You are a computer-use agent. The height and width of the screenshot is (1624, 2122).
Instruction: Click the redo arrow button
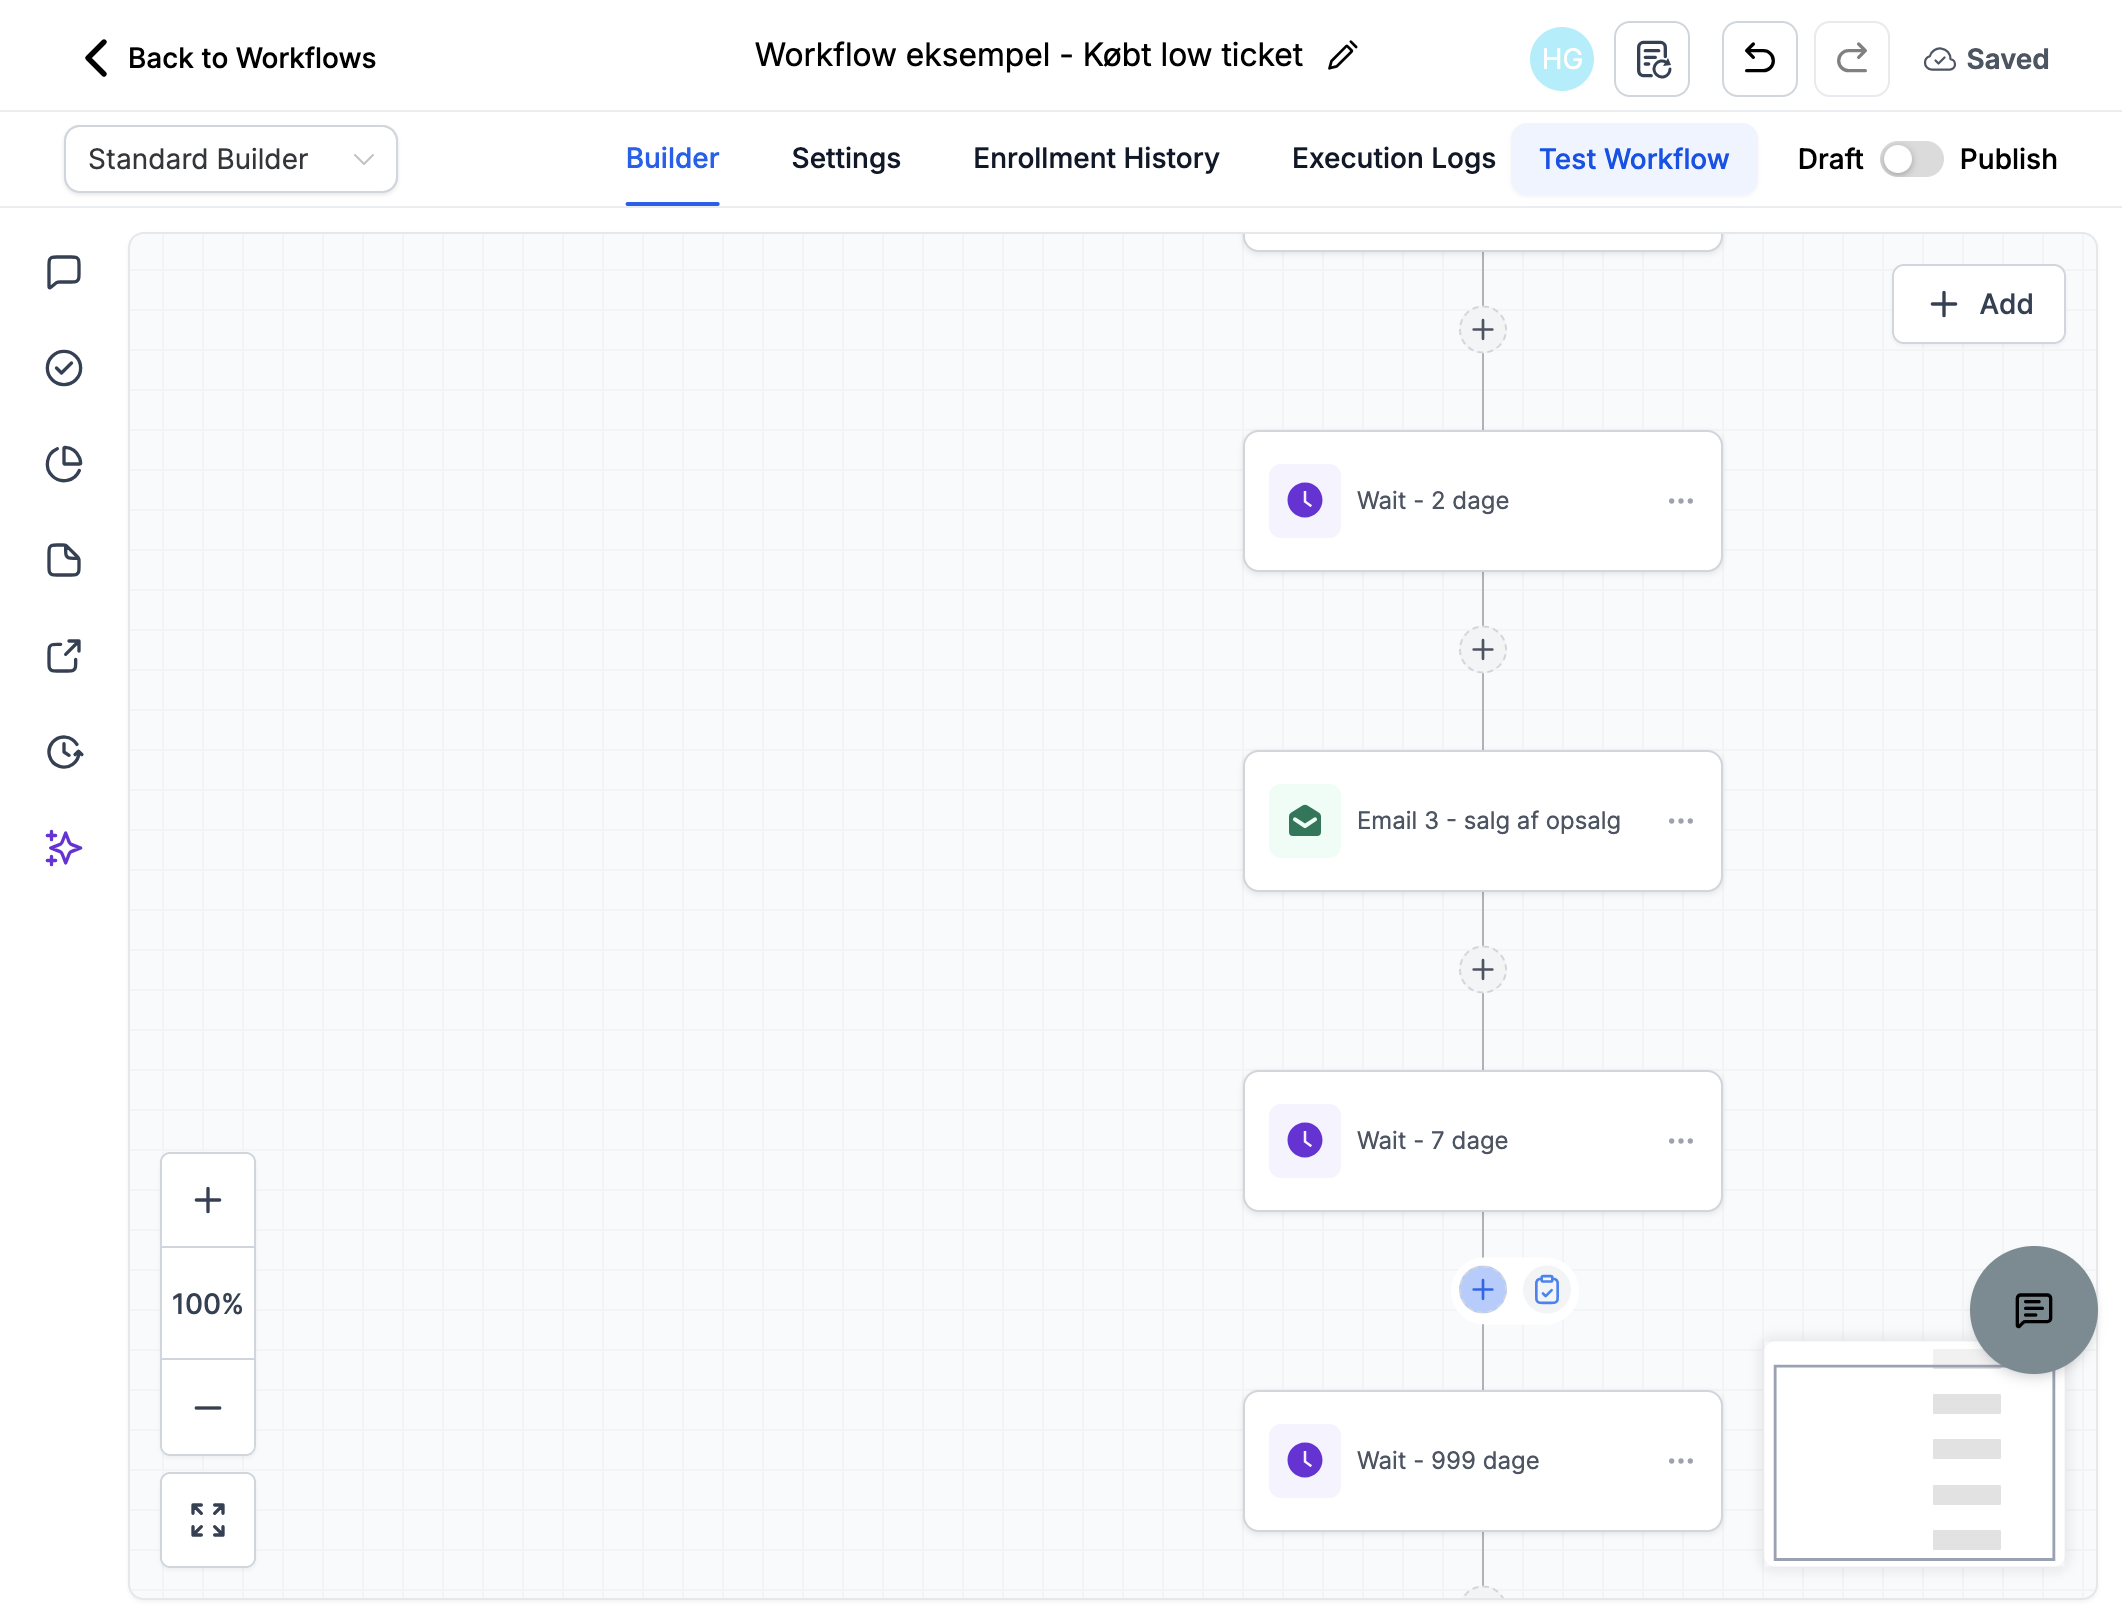point(1851,59)
